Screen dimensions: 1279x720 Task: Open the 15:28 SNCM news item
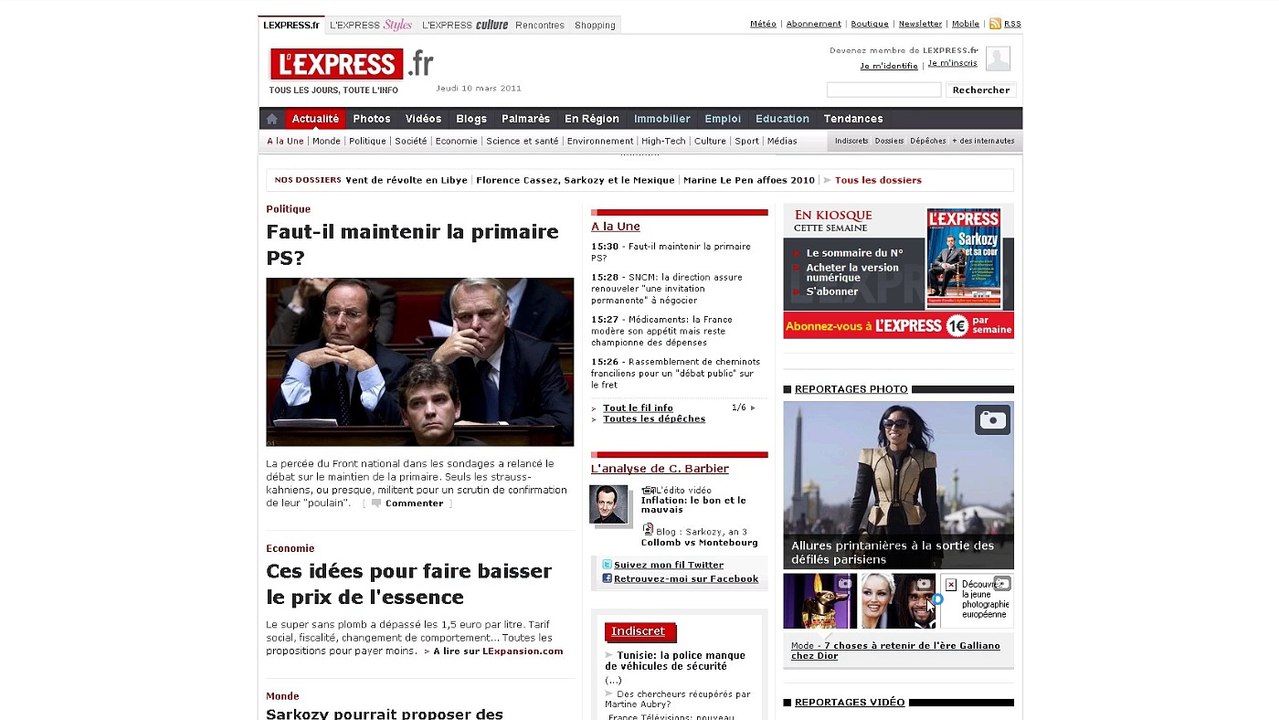[667, 289]
